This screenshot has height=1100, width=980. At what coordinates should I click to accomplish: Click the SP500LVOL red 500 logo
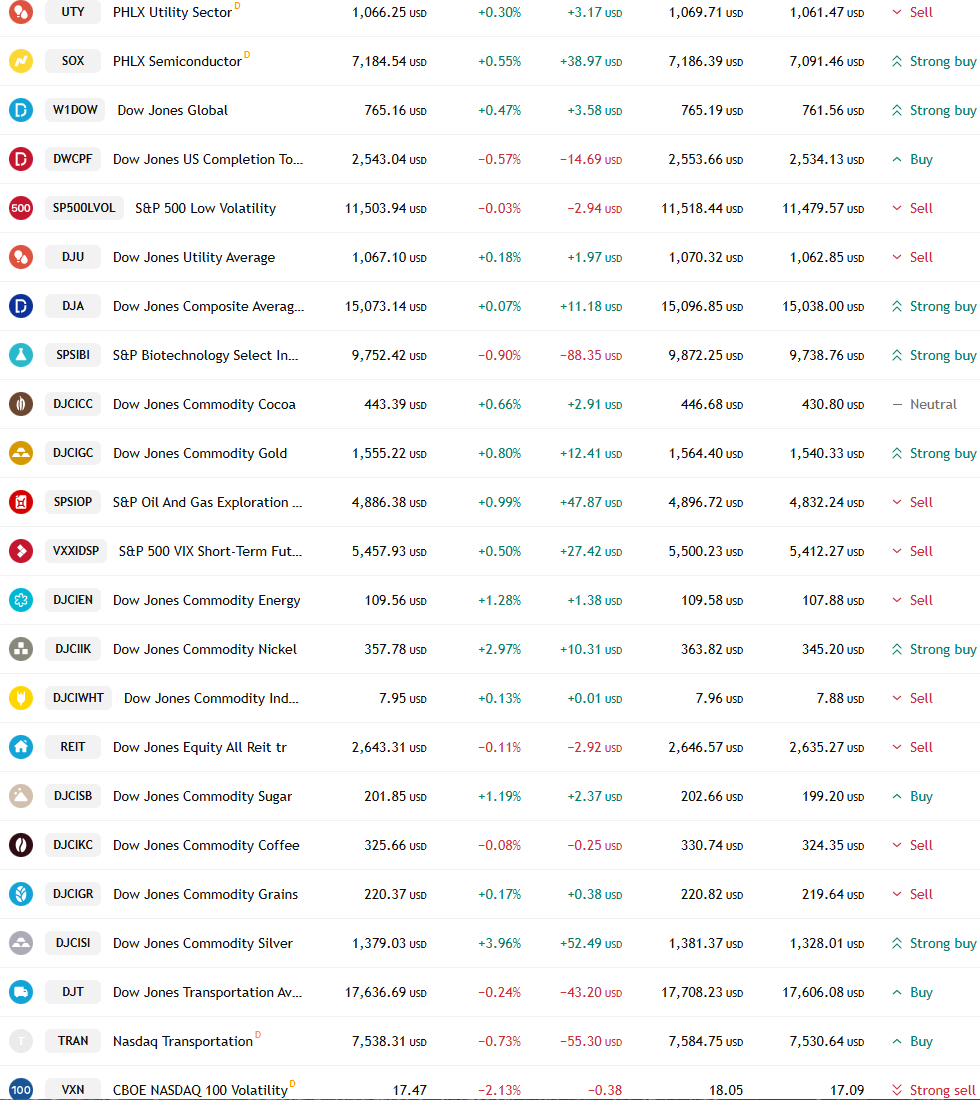[21, 208]
